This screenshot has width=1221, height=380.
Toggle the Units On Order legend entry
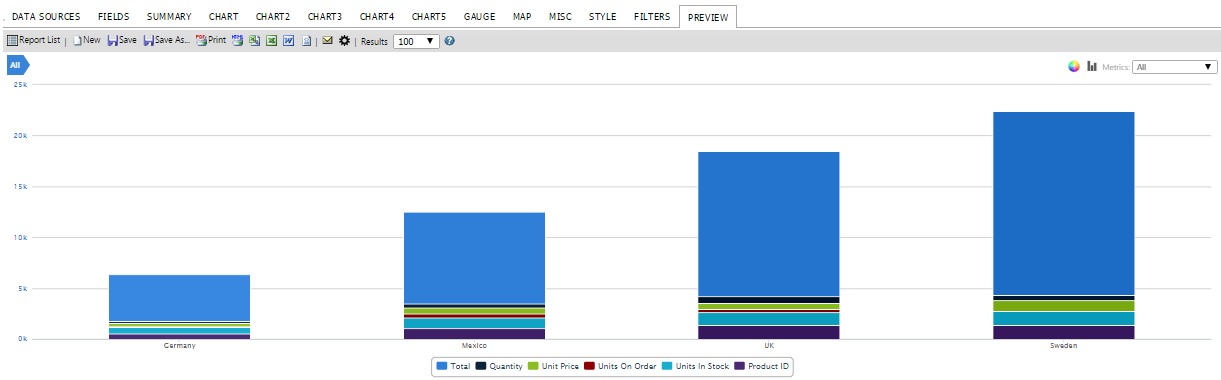[620, 367]
